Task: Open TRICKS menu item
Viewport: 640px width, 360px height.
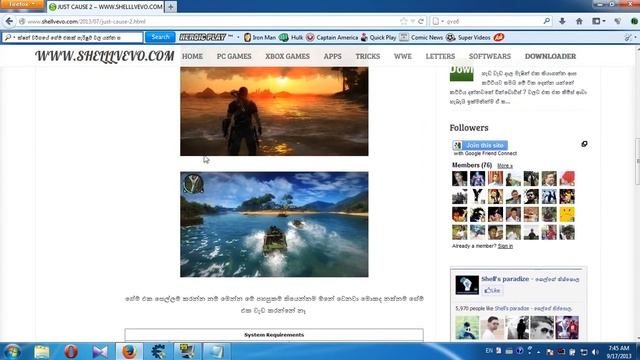Action: (x=367, y=56)
